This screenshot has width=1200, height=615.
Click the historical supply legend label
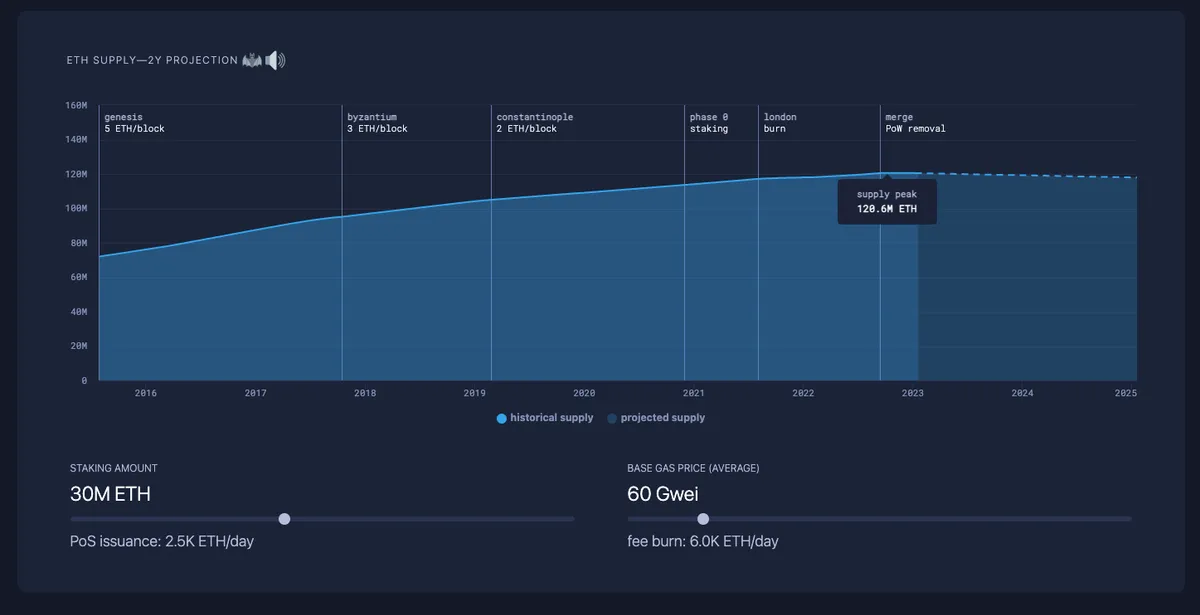(552, 418)
